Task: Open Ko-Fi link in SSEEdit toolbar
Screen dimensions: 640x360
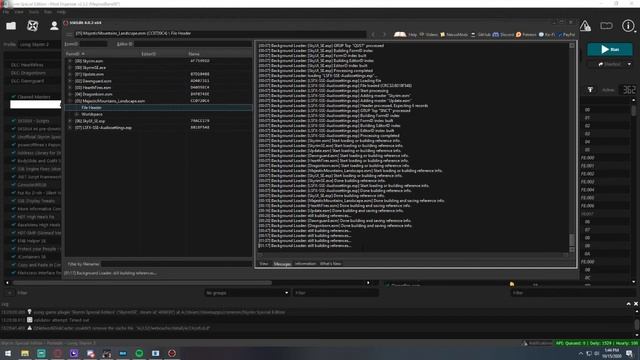Action: tap(547, 35)
